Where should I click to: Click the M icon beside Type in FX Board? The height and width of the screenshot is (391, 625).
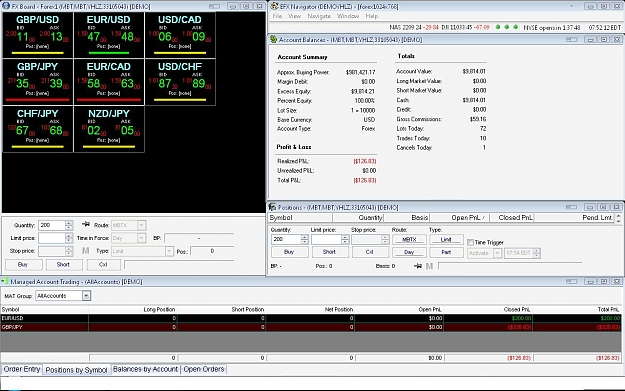click(x=85, y=251)
